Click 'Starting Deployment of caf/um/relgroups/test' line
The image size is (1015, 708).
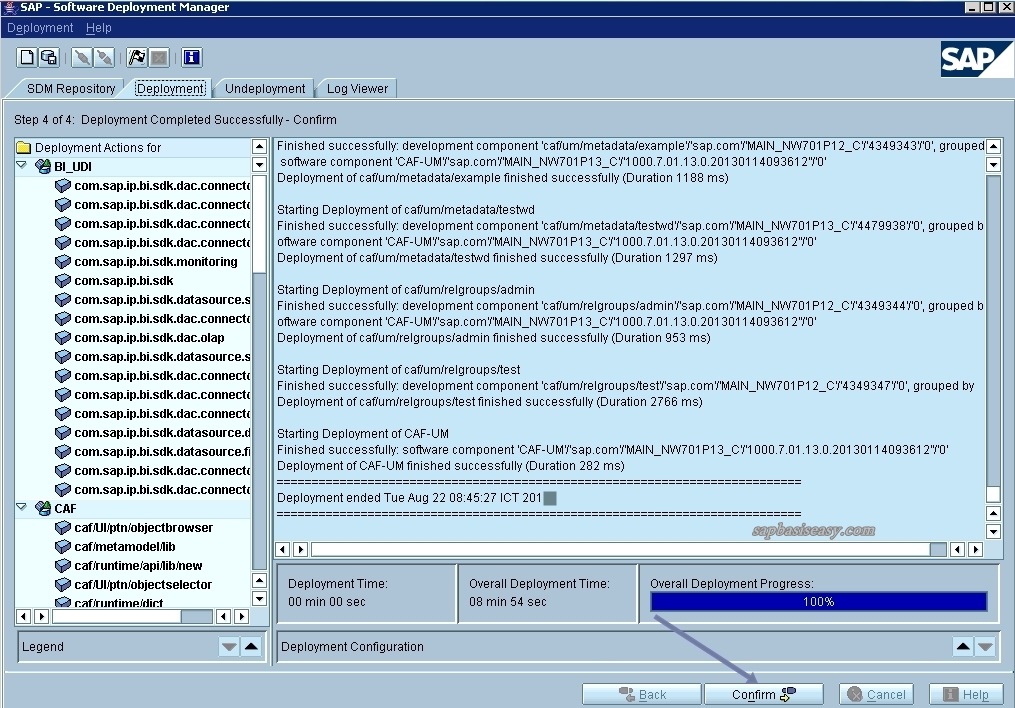(398, 370)
